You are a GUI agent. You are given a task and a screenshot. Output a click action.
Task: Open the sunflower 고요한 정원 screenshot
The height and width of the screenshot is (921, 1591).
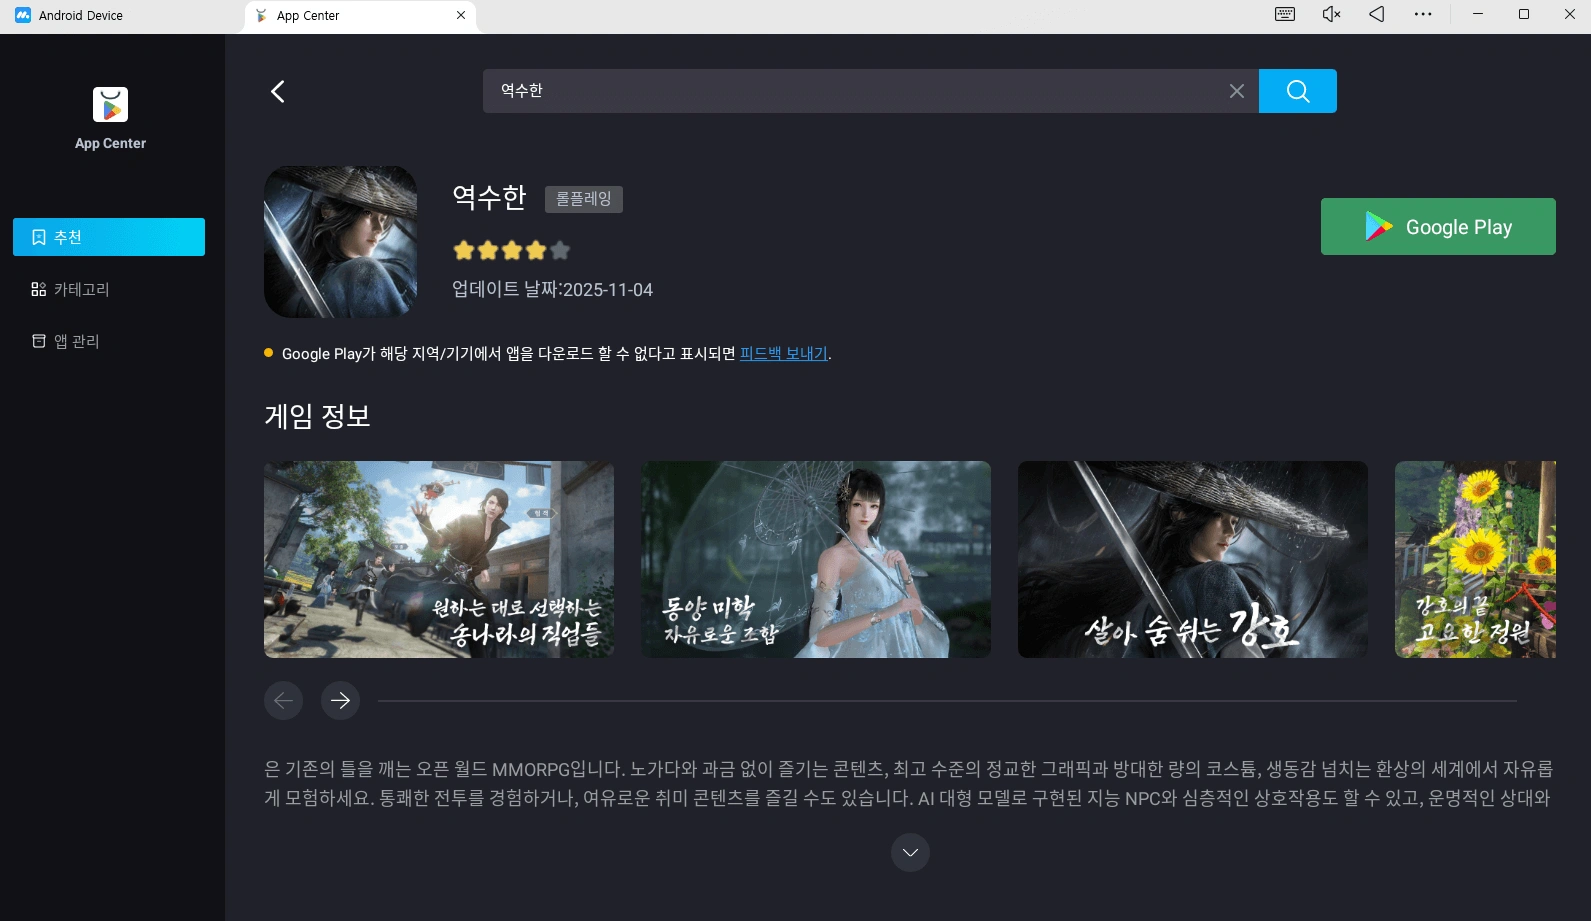click(x=1475, y=559)
